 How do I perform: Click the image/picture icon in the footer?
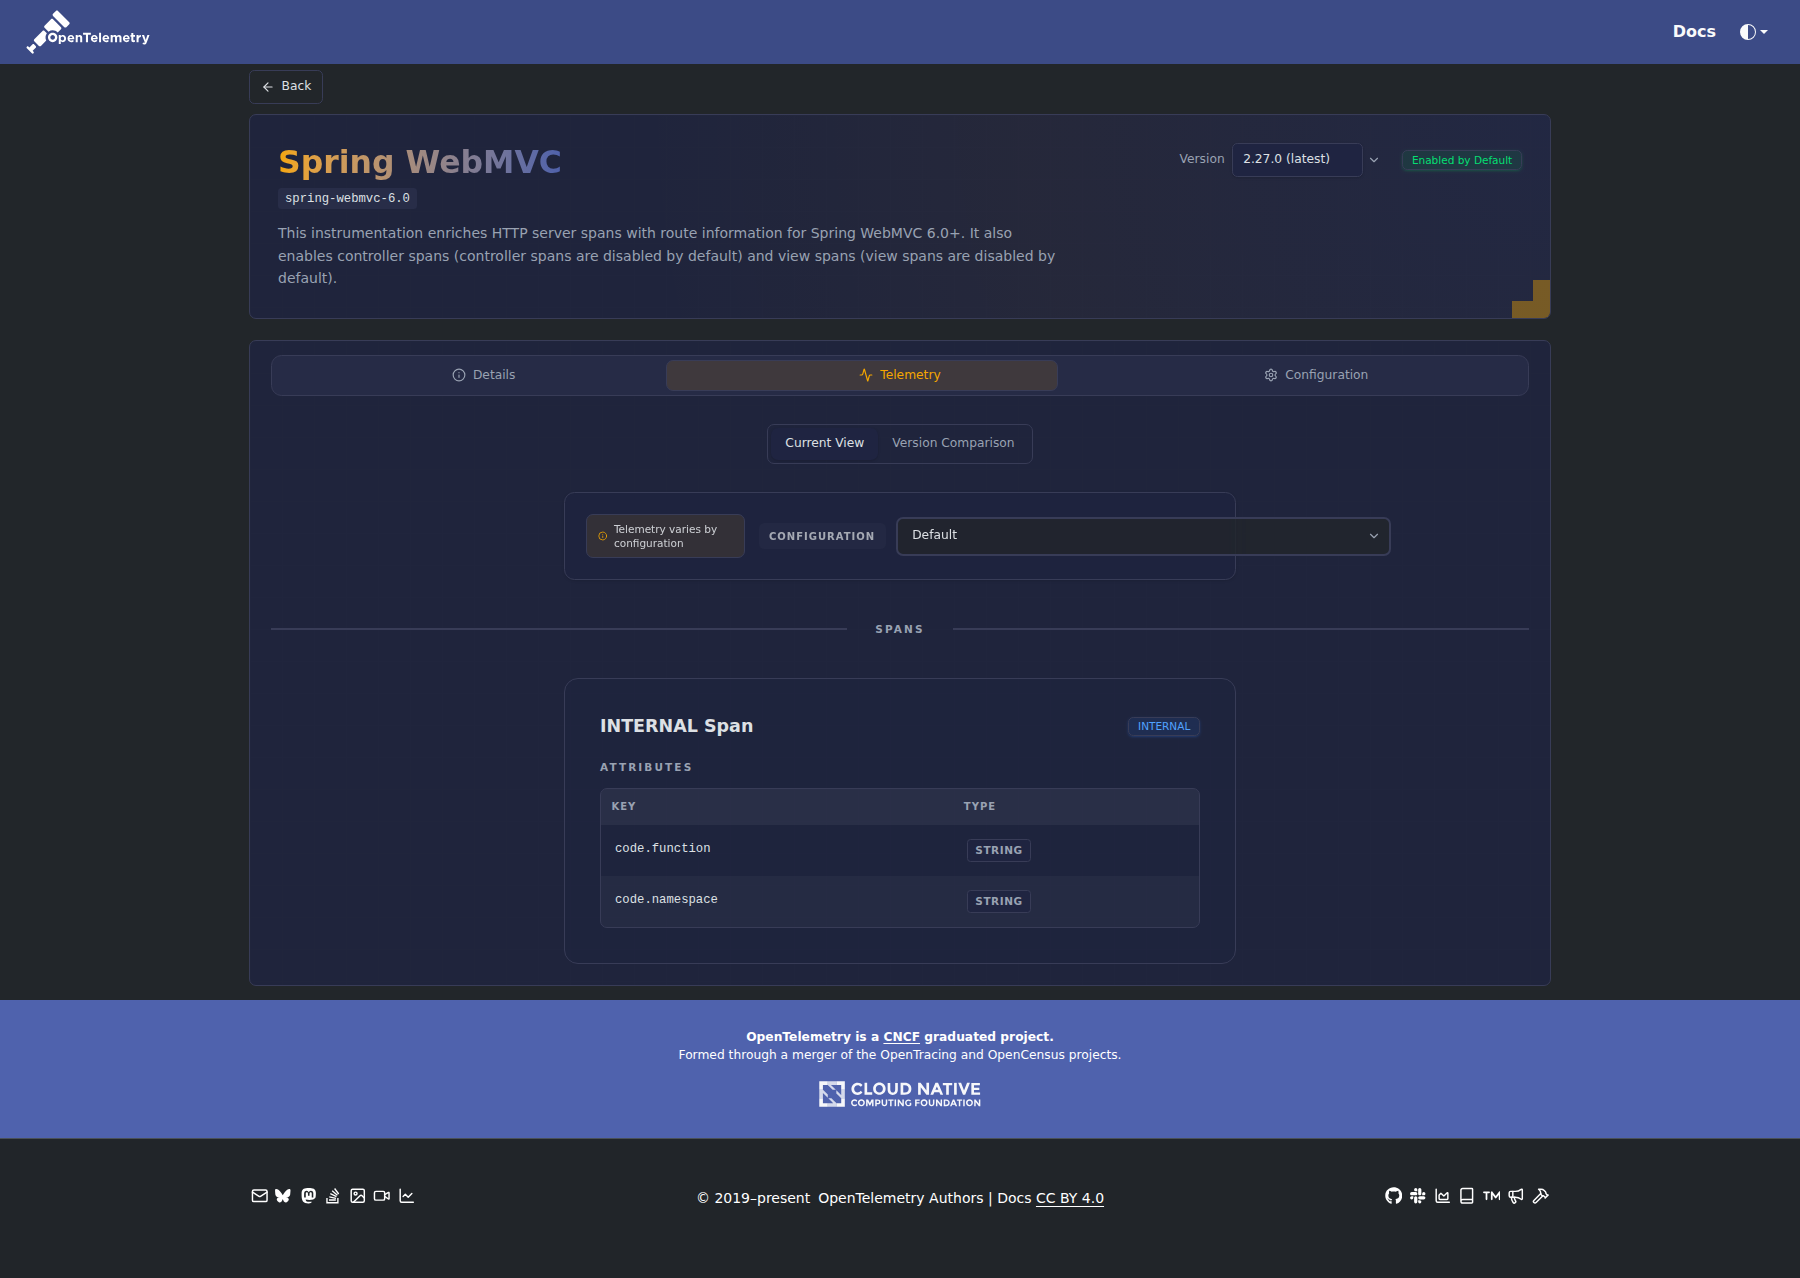pos(357,1196)
